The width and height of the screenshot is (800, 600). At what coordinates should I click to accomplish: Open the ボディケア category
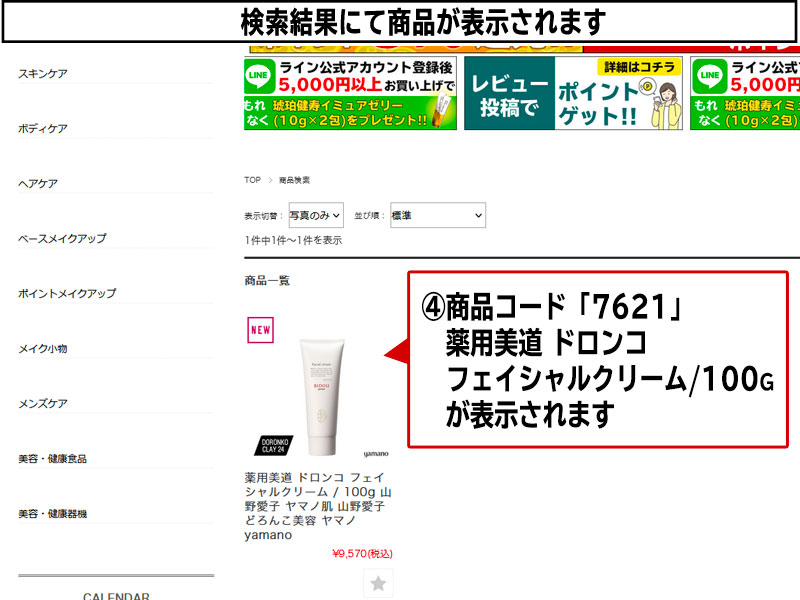(x=43, y=129)
